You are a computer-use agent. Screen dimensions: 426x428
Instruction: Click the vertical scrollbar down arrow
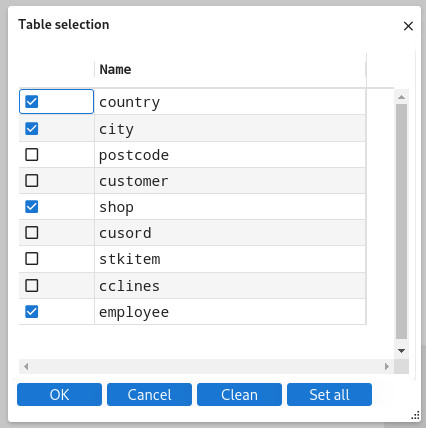pyautogui.click(x=401, y=351)
